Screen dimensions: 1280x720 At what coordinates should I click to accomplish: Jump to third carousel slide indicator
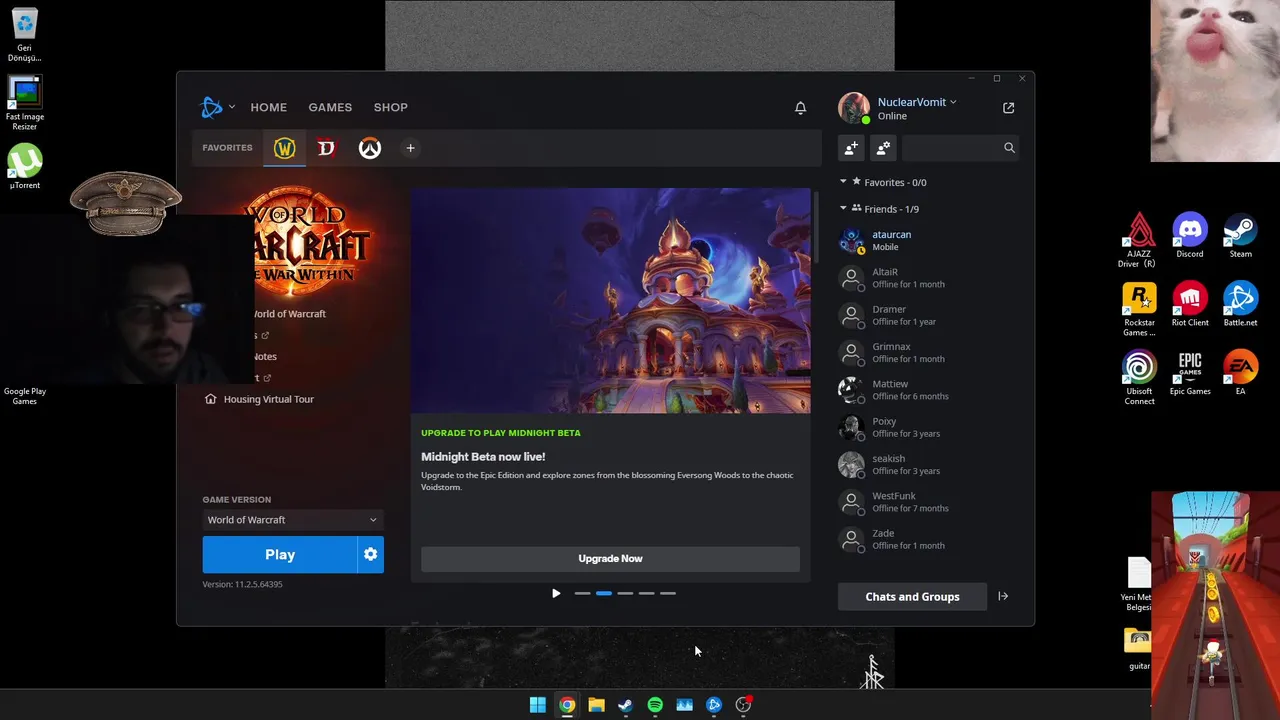click(x=625, y=593)
